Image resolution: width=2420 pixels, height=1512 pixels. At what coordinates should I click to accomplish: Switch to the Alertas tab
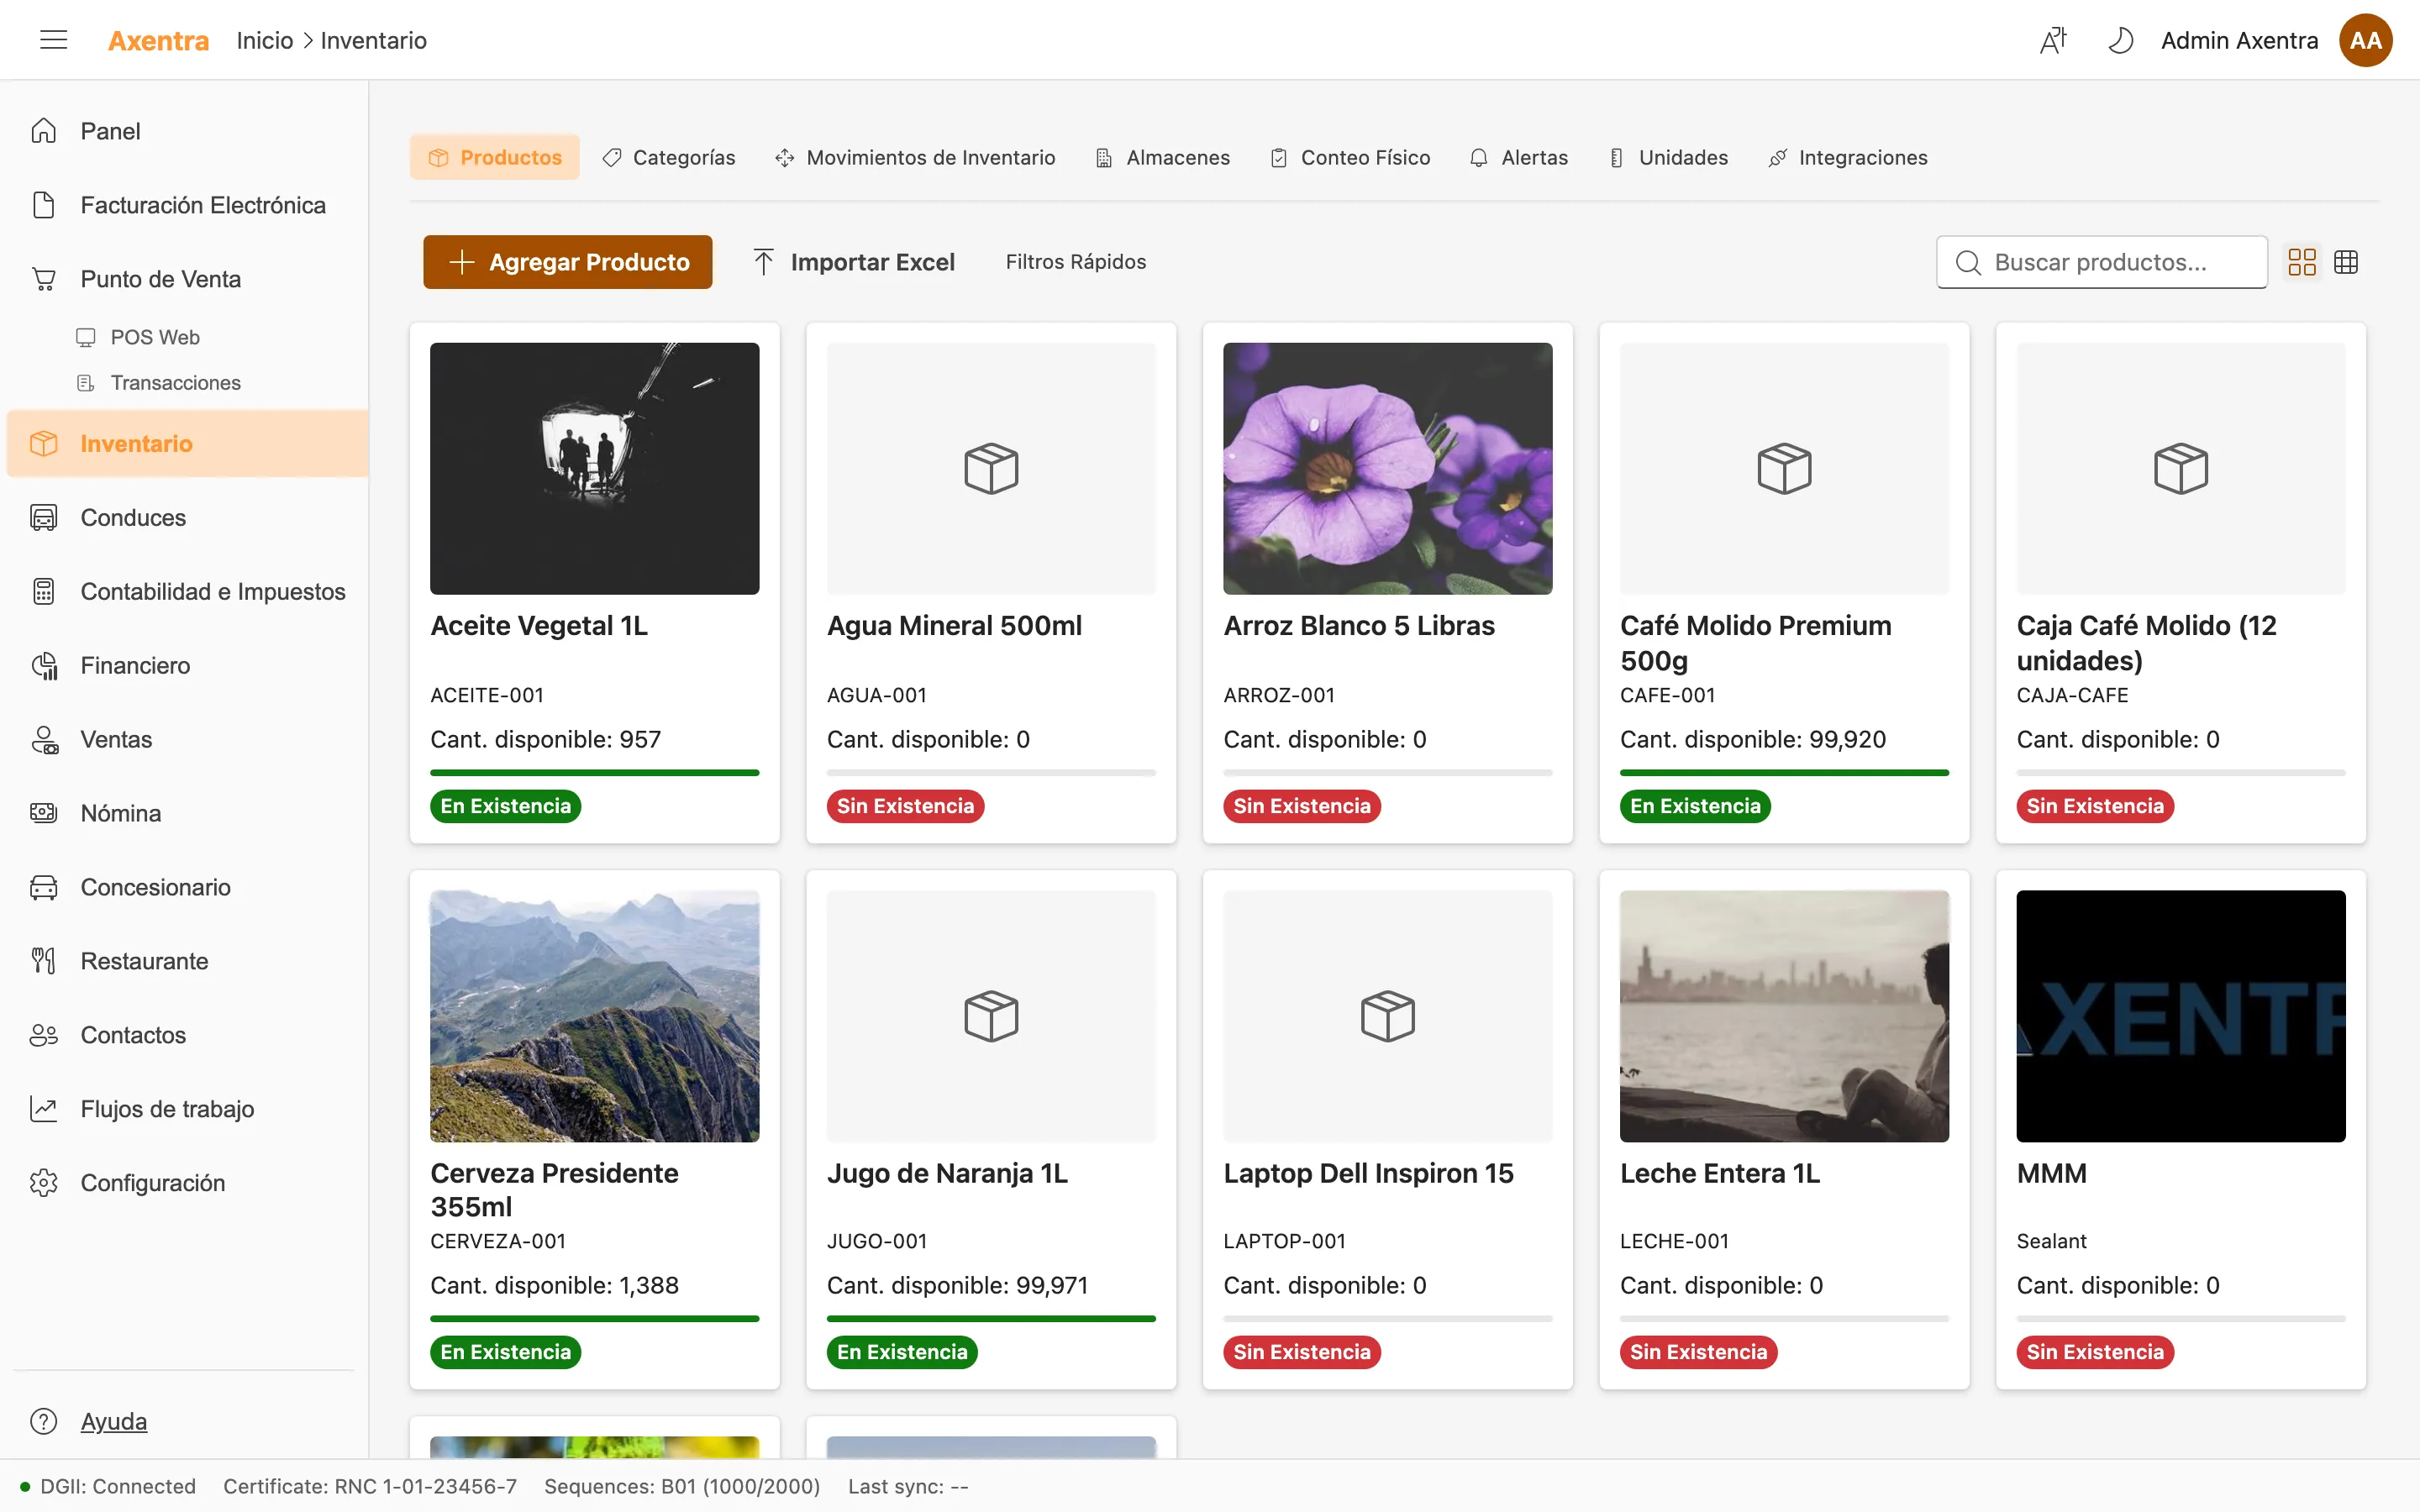(1519, 157)
